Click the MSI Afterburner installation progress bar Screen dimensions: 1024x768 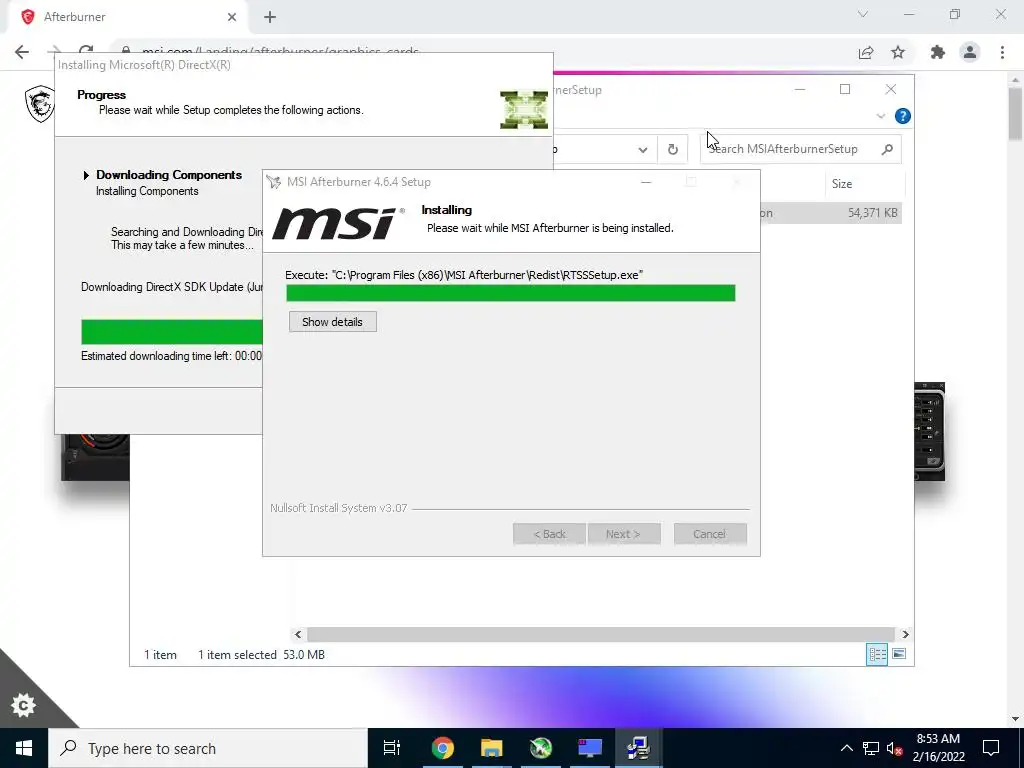[x=511, y=293]
